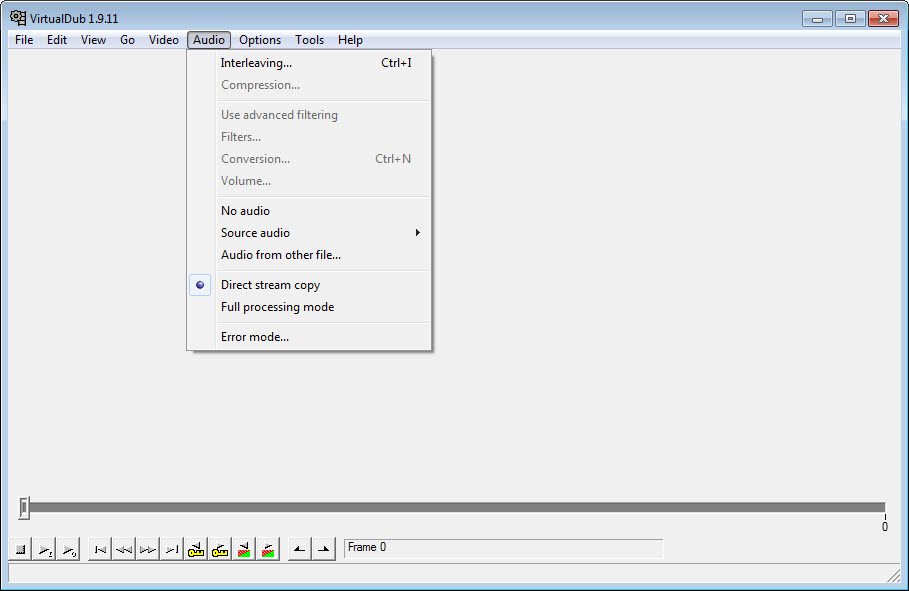The height and width of the screenshot is (591, 909).
Task: Open the File menu
Action: click(x=24, y=40)
